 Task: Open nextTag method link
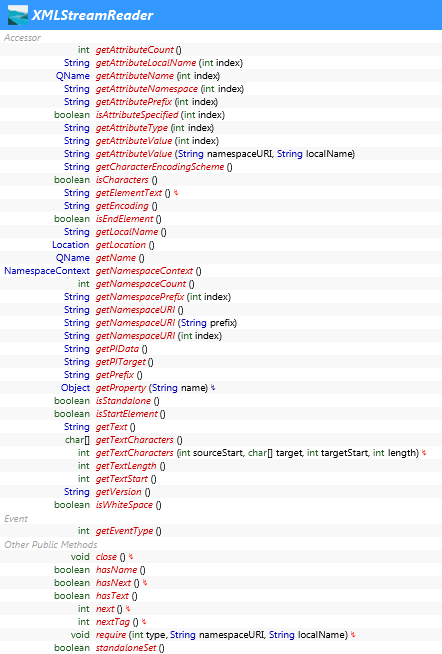coord(113,621)
